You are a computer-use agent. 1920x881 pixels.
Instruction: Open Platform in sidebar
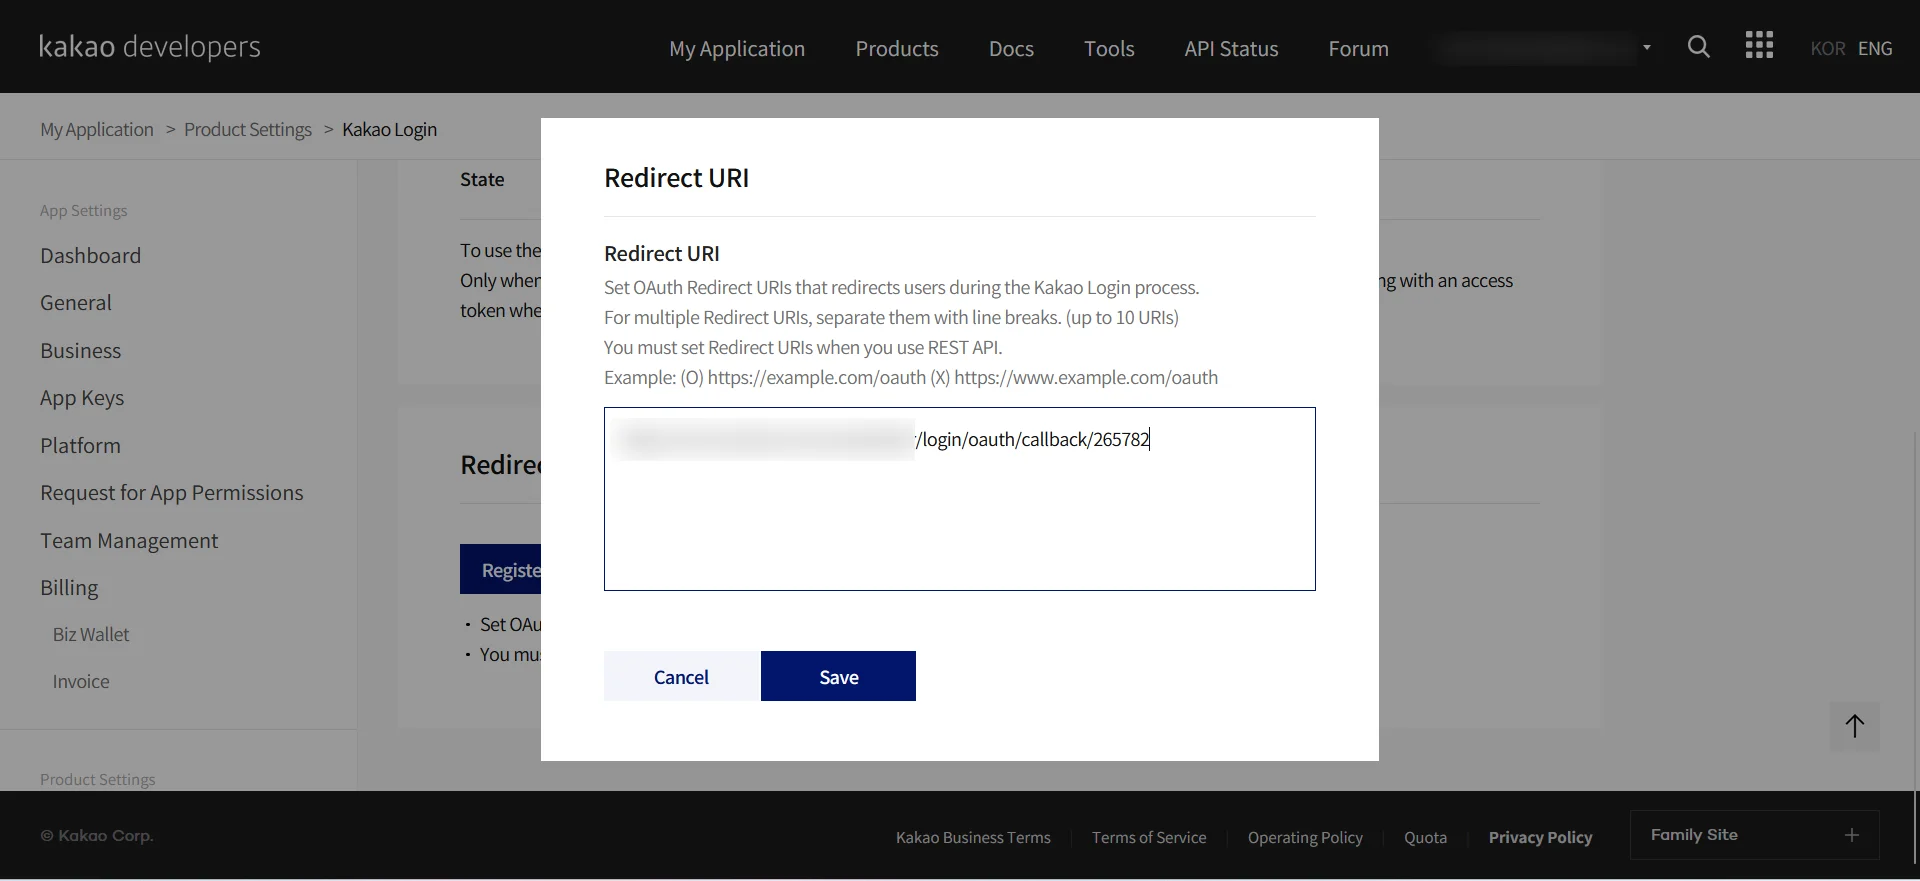pyautogui.click(x=81, y=446)
